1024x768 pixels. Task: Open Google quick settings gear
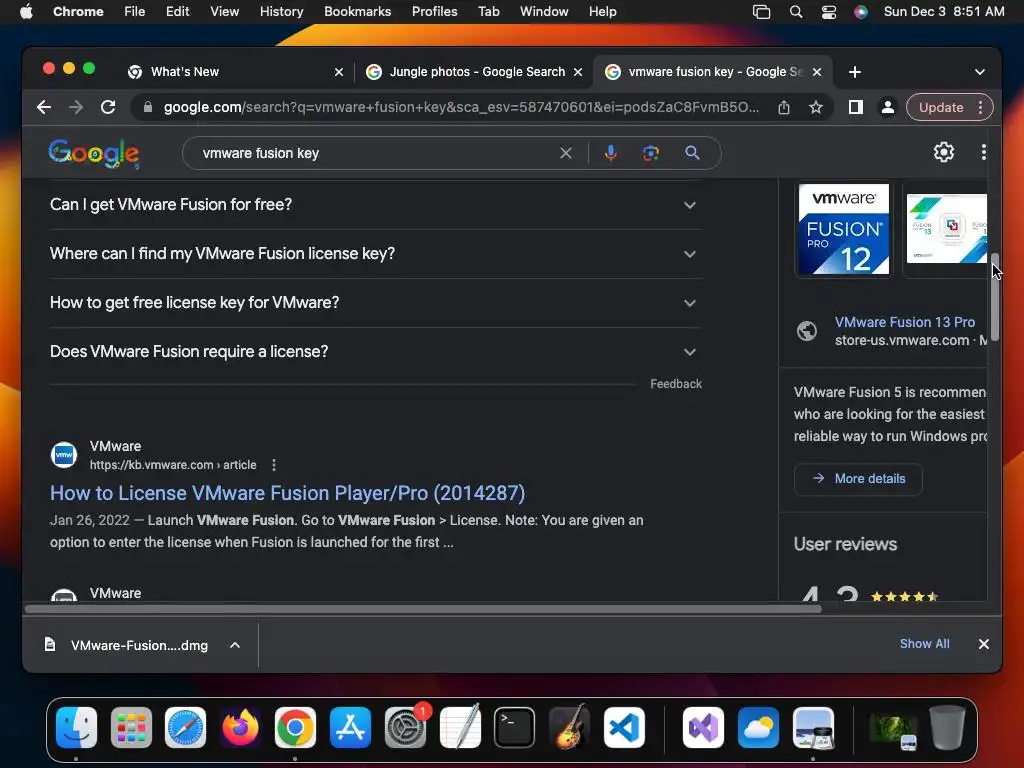pos(944,152)
